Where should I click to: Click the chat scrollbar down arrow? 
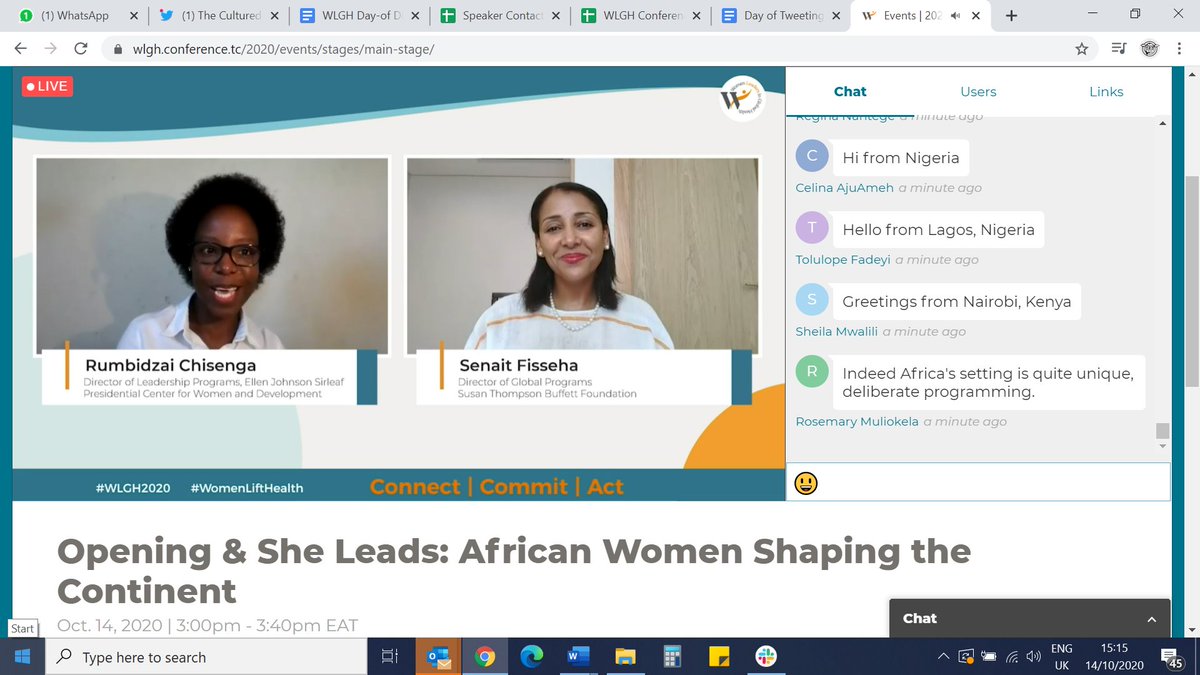pyautogui.click(x=1162, y=445)
